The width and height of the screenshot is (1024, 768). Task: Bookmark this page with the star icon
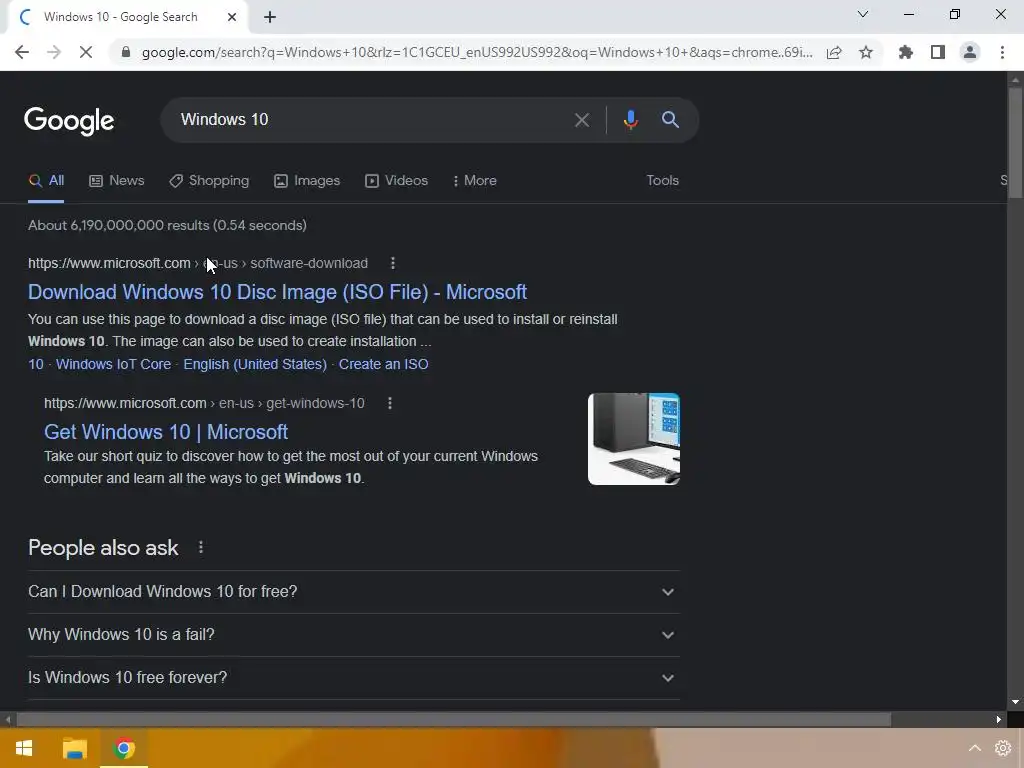pos(866,52)
